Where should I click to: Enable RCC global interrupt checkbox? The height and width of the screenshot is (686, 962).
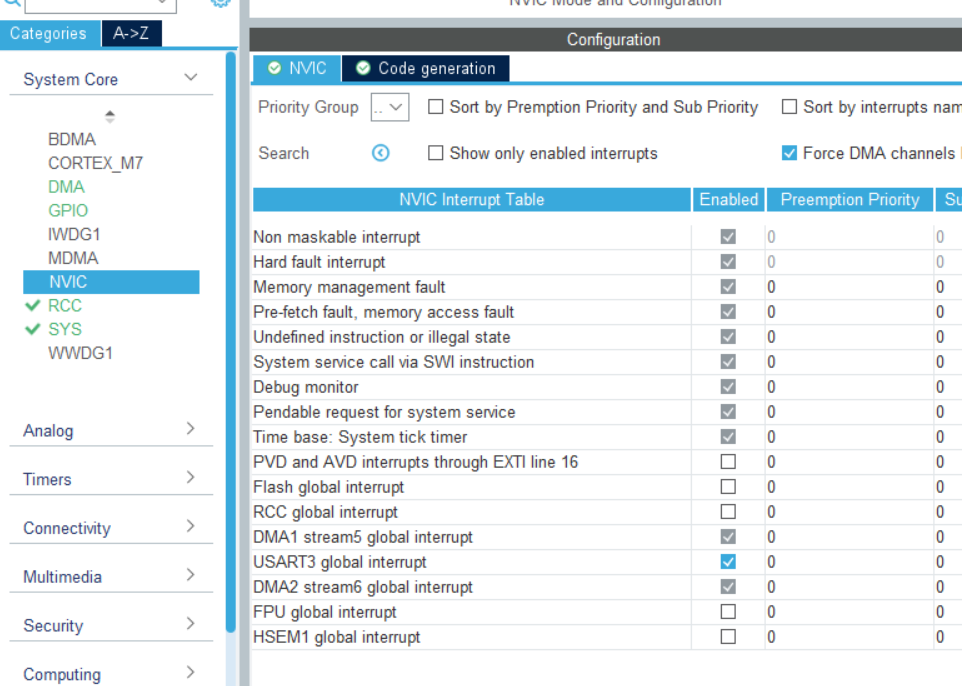click(728, 512)
